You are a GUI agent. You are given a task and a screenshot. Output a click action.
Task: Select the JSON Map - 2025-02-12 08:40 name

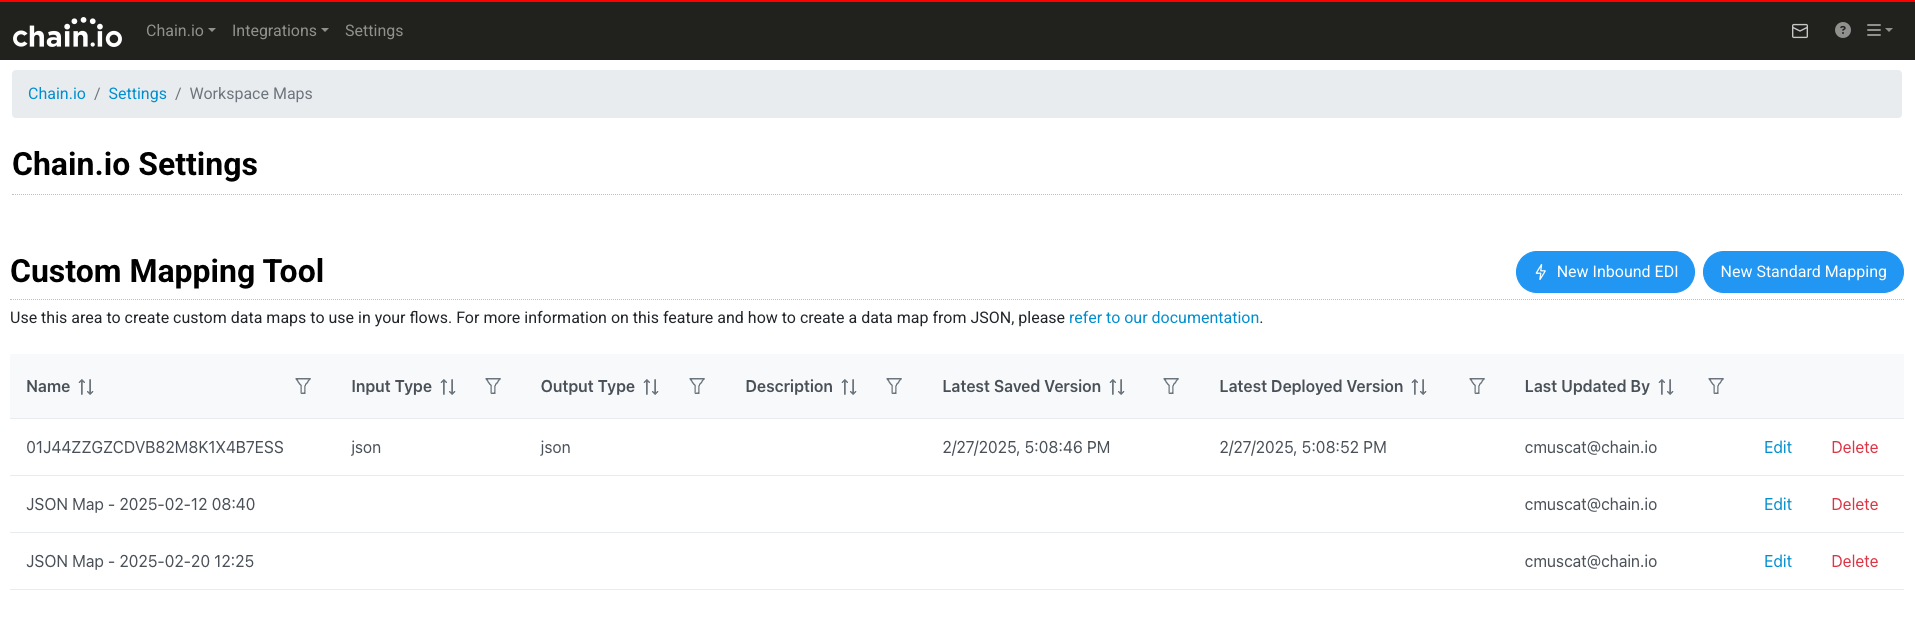point(140,505)
